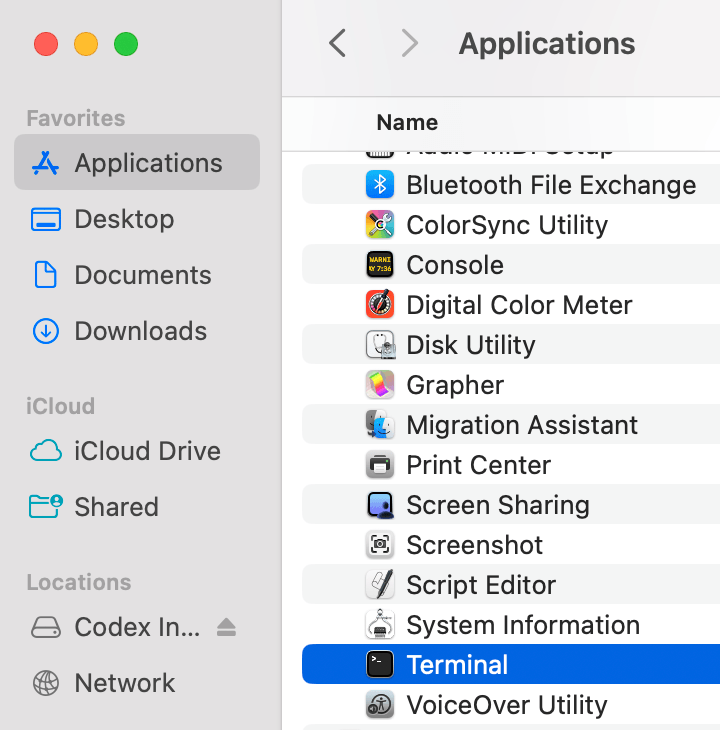Click the Applications sidebar icon
This screenshot has width=720, height=730.
click(45, 163)
